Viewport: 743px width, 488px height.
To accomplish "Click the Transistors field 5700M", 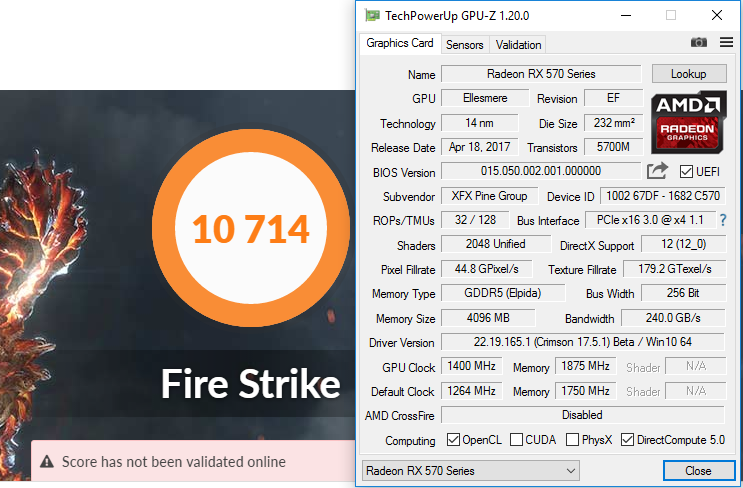I will point(614,147).
